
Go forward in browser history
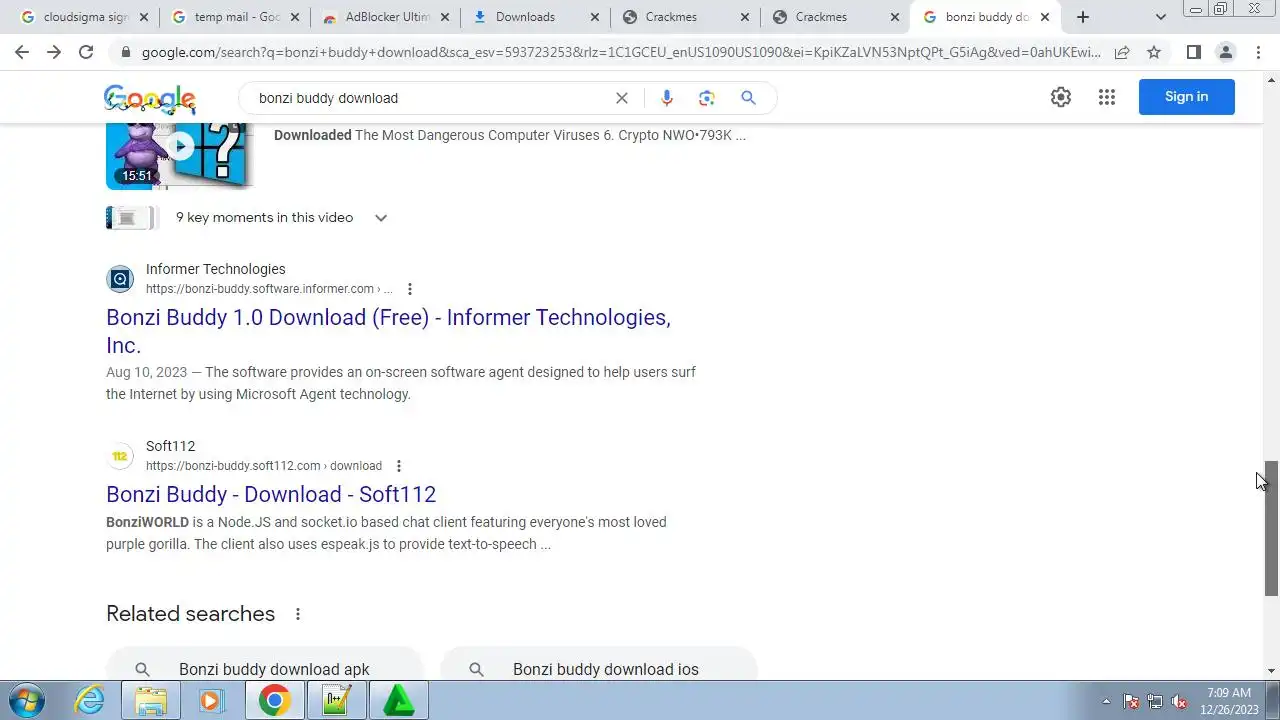[54, 52]
